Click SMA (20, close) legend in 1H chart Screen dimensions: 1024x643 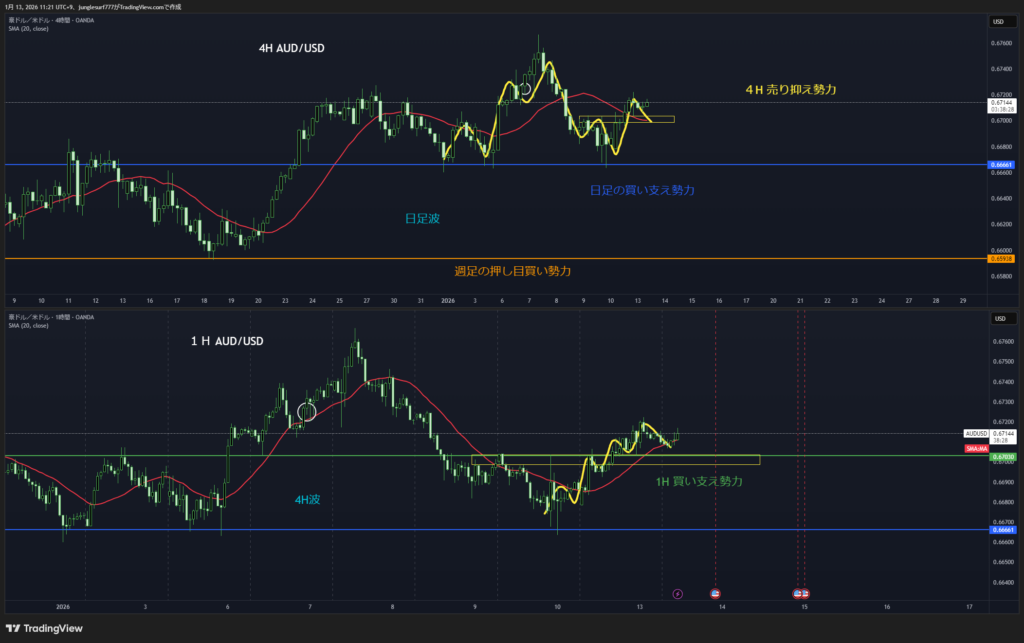(30, 325)
